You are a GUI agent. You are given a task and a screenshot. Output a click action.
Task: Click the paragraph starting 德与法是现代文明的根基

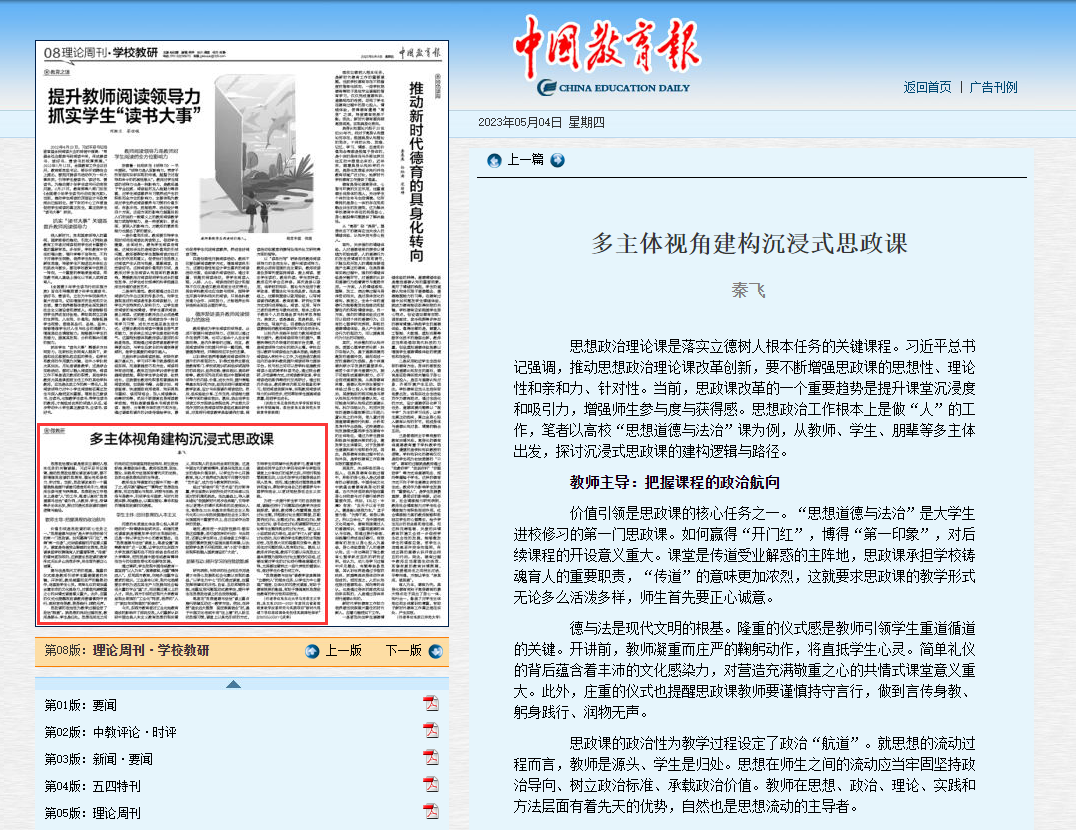[745, 670]
